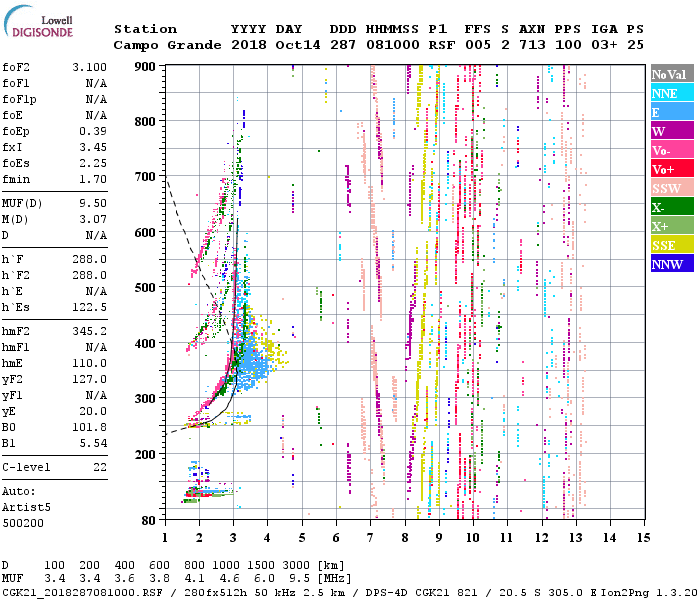This screenshot has width=700, height=600.
Task: Select the NNW blue legend swatch
Action: pos(672,263)
